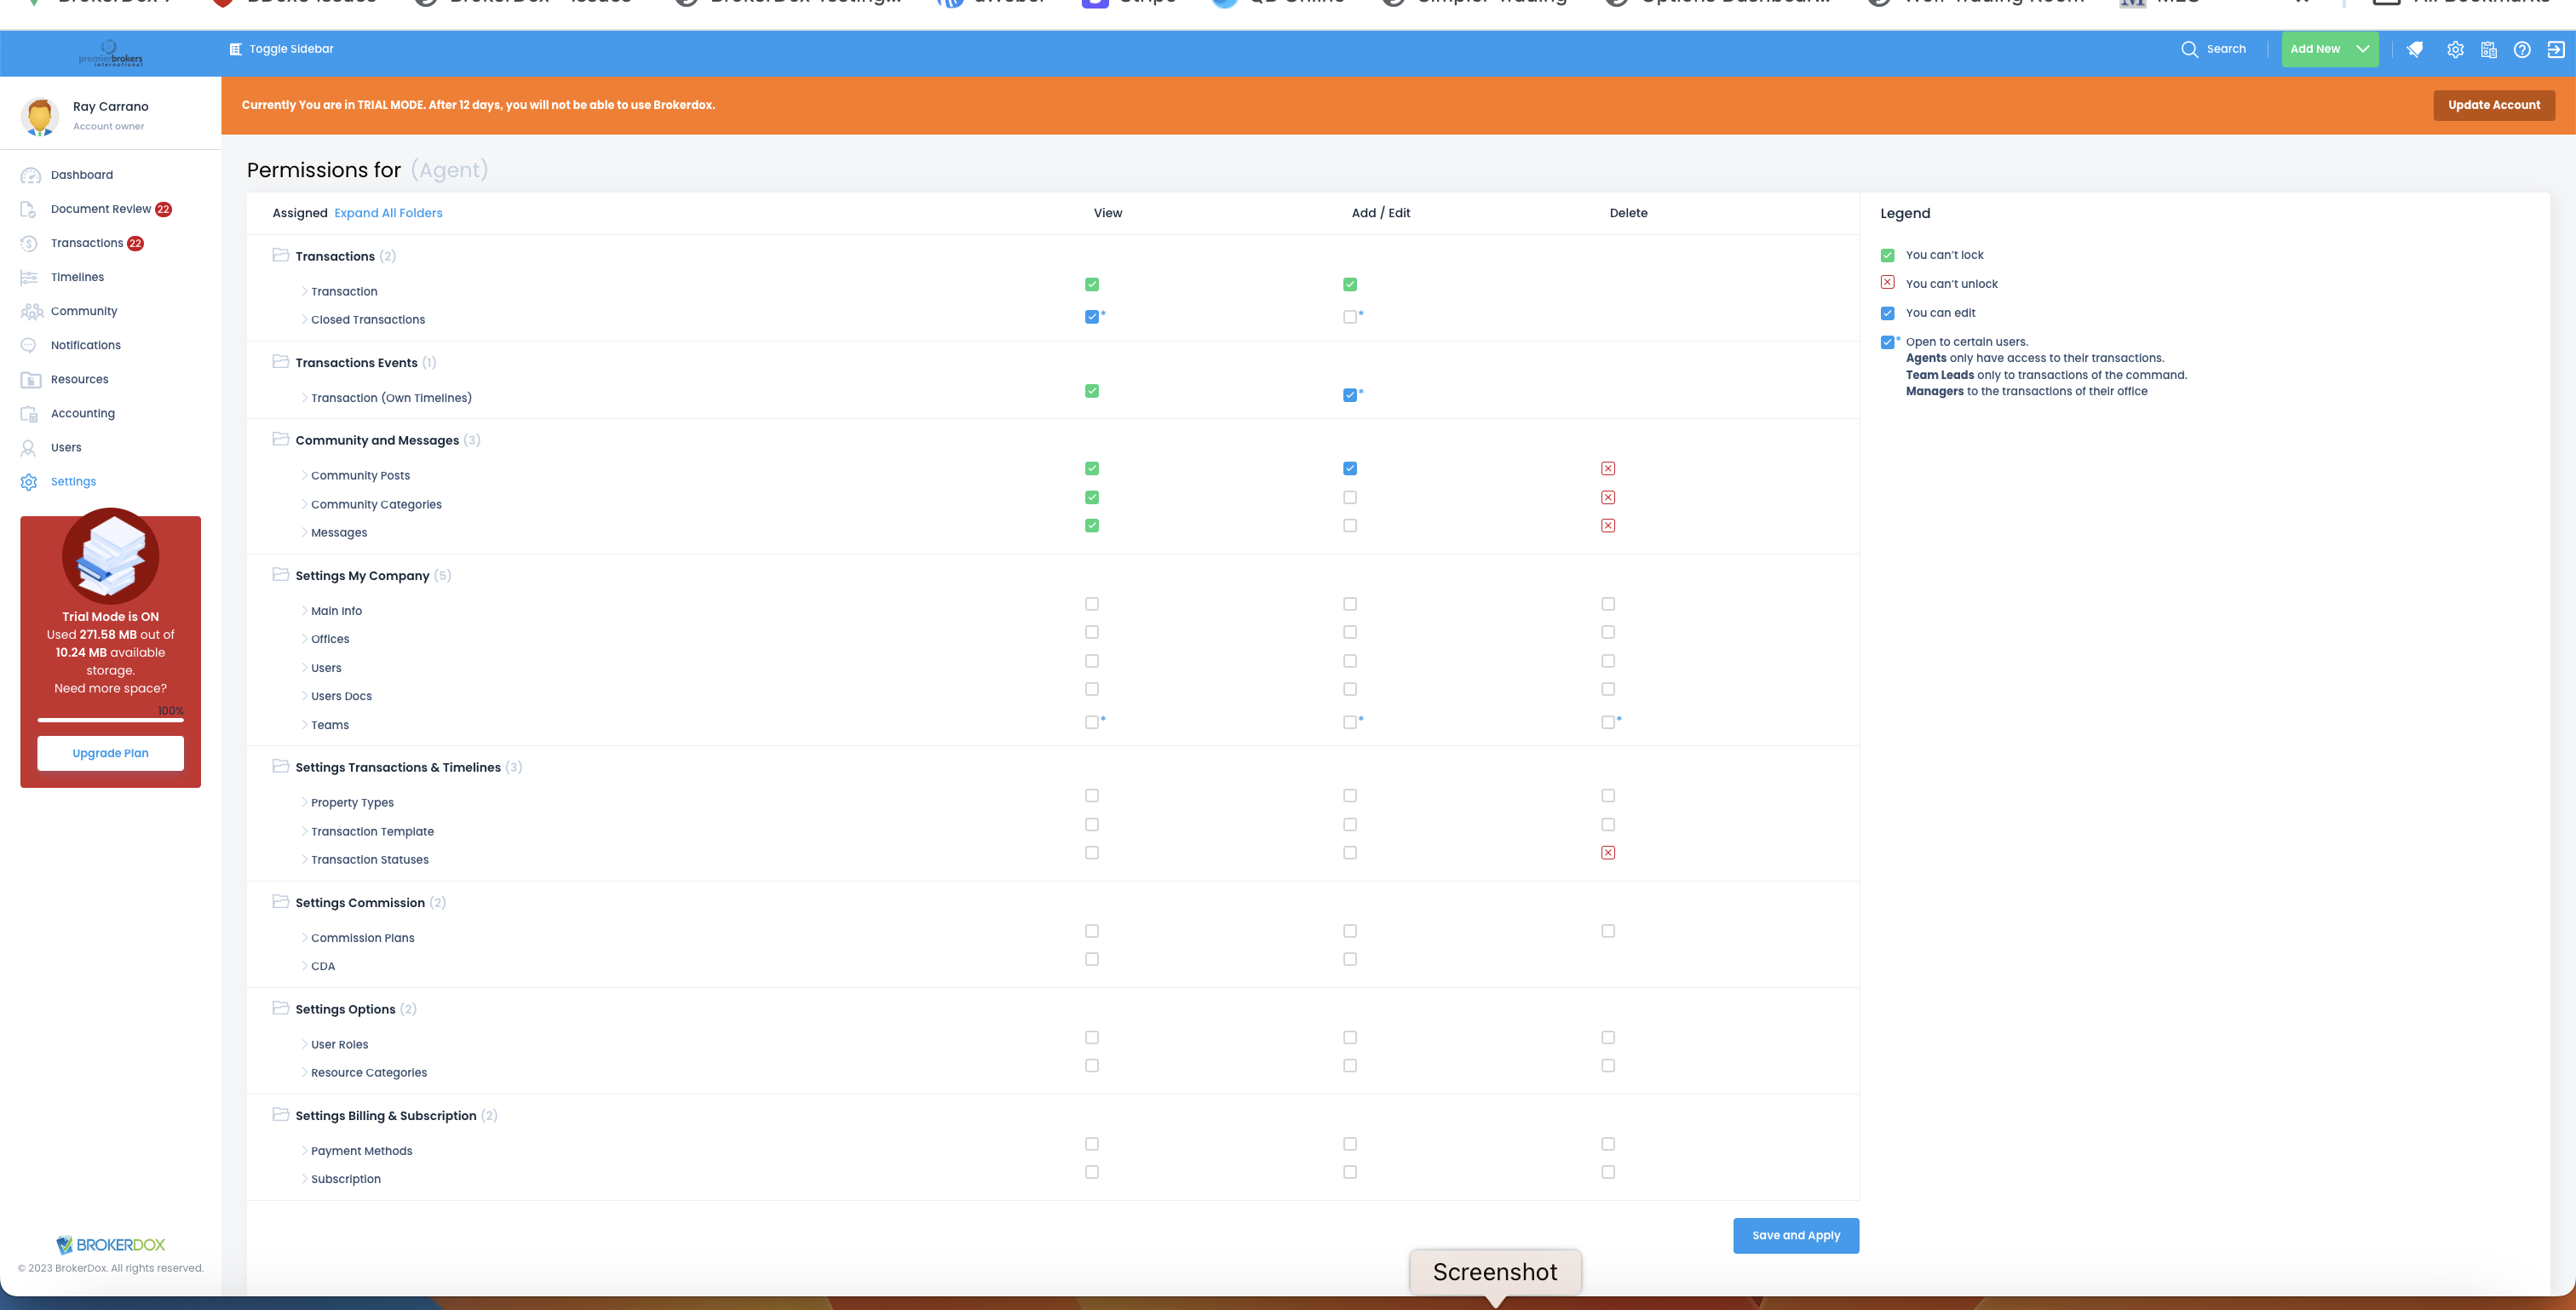Enable Closed Transactions Add/Edit checkbox
Screen dimensions: 2576x1310
point(1350,317)
